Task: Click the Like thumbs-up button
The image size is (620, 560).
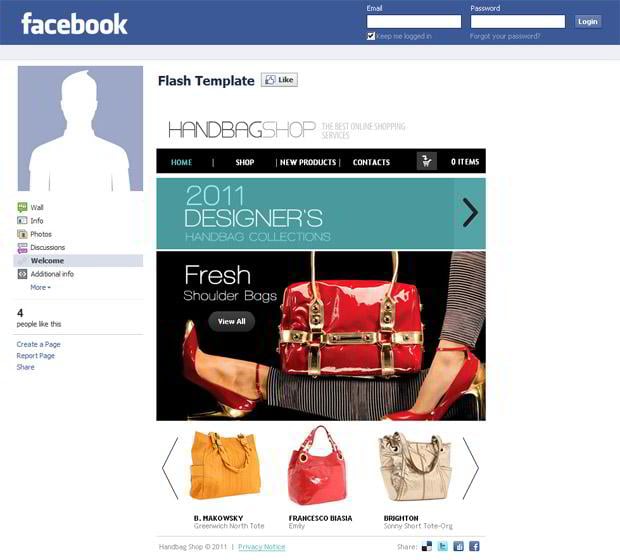Action: click(279, 80)
